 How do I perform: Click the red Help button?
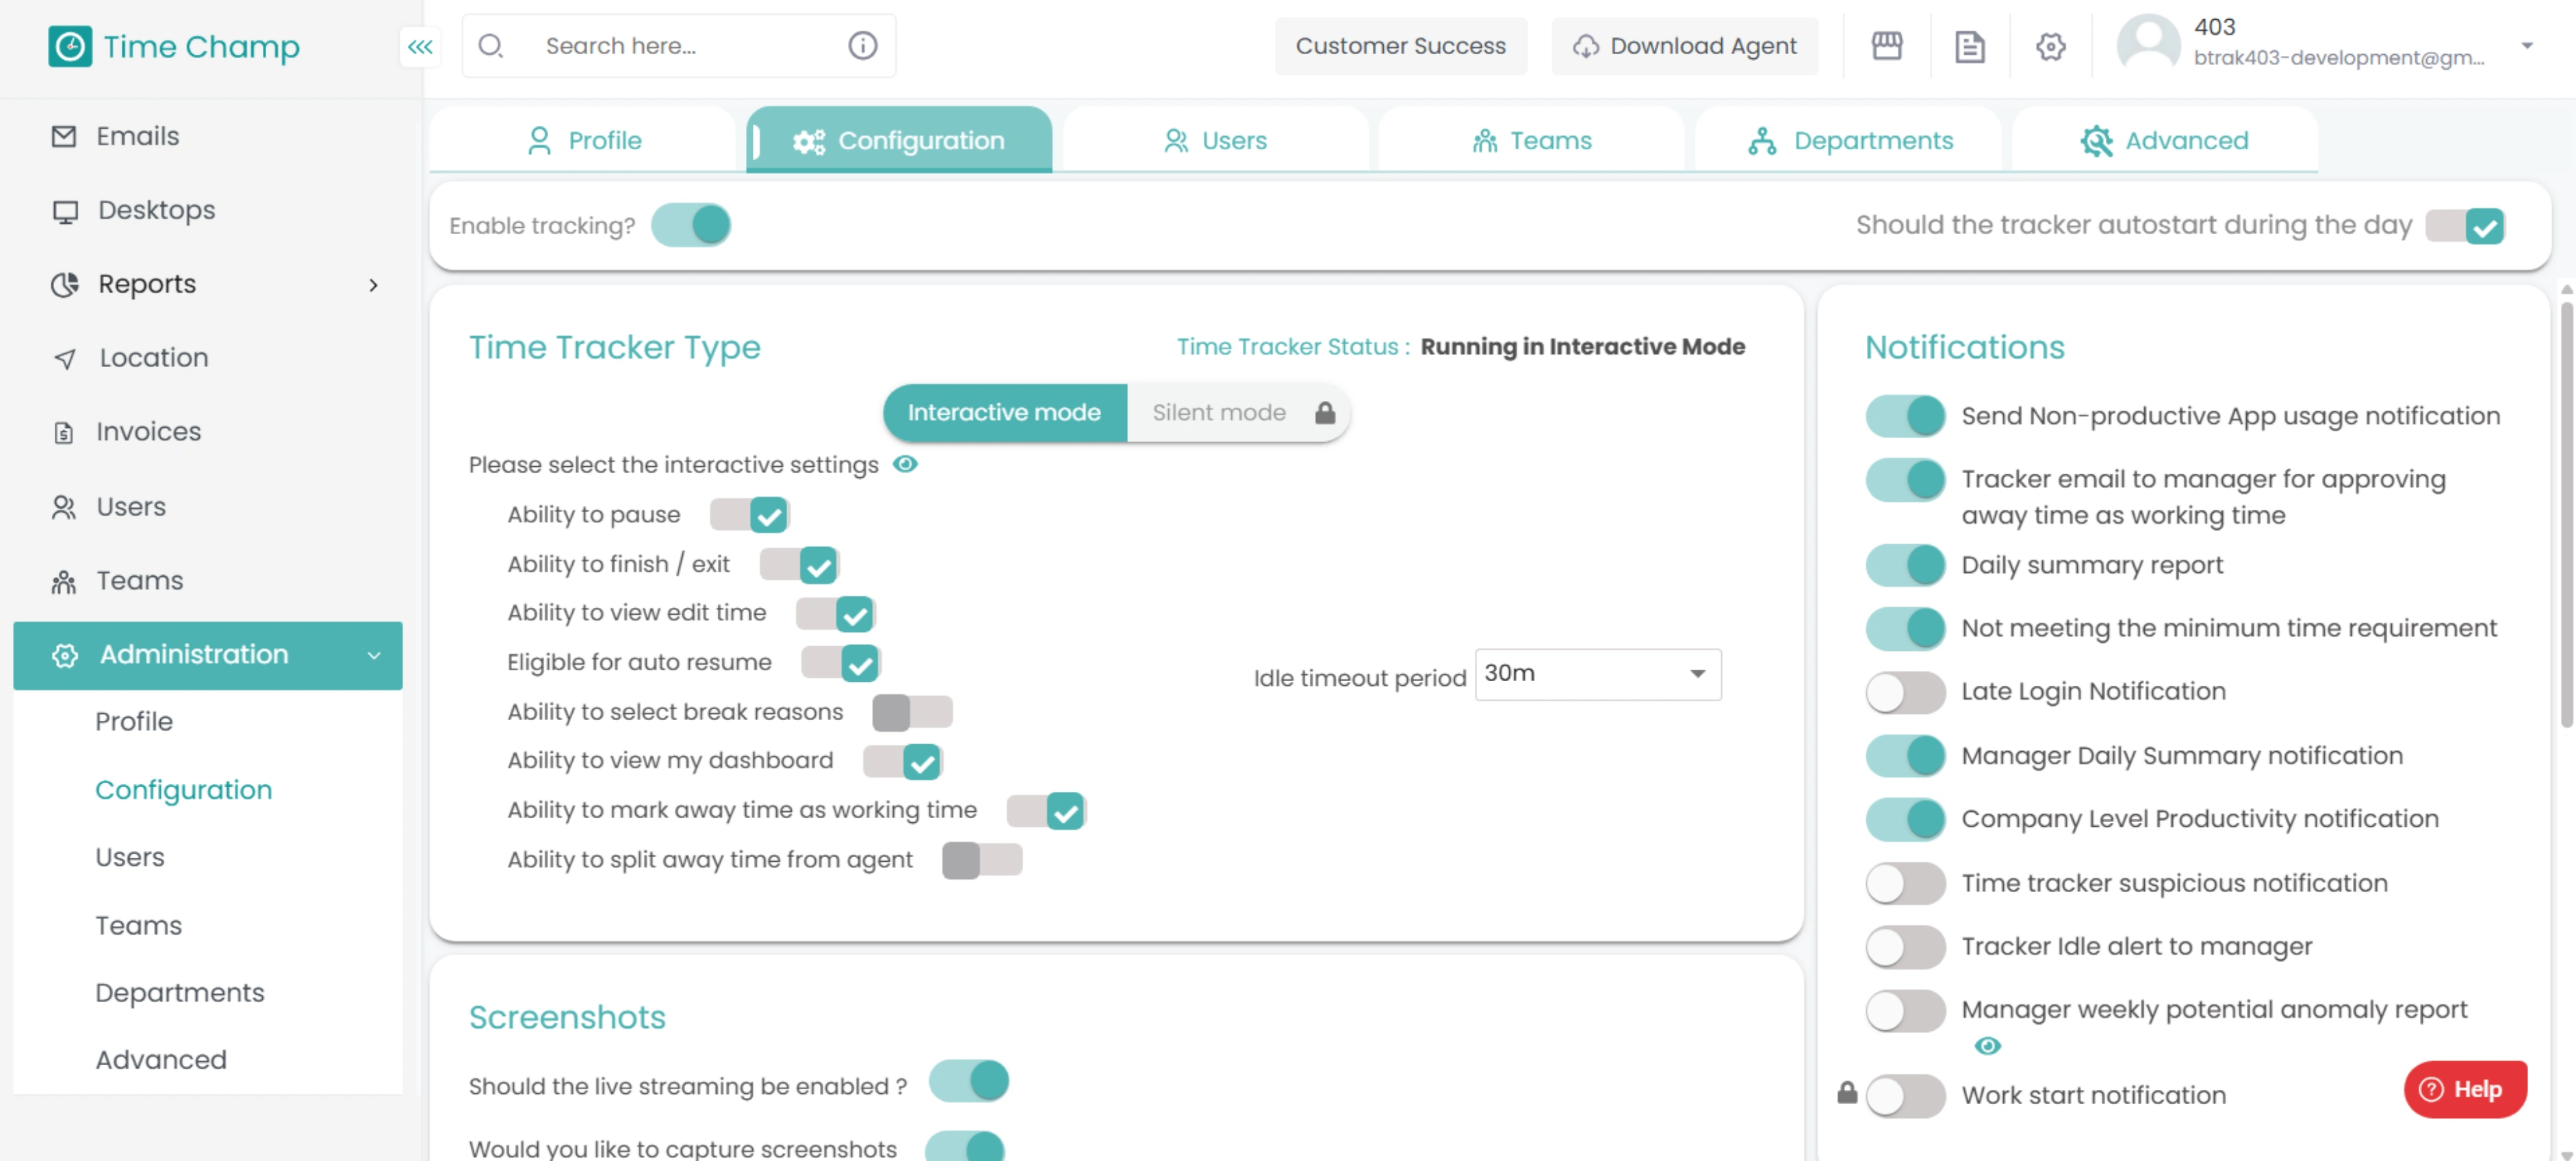pyautogui.click(x=2464, y=1089)
